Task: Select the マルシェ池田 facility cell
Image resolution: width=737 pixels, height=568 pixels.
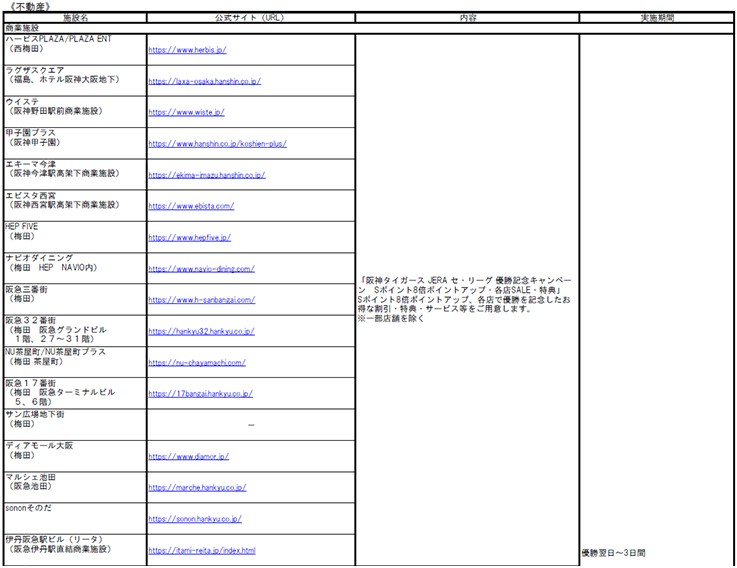Action: tap(75, 487)
